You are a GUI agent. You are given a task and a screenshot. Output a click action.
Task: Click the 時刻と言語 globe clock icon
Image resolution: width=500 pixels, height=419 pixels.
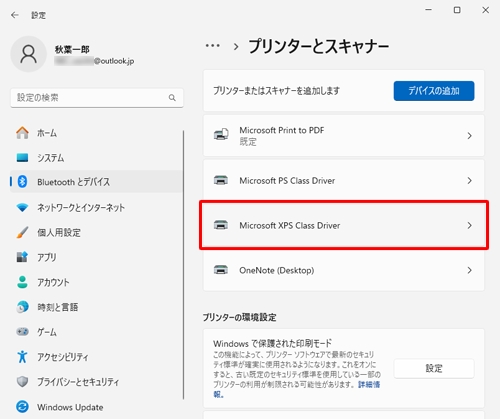[x=22, y=307]
